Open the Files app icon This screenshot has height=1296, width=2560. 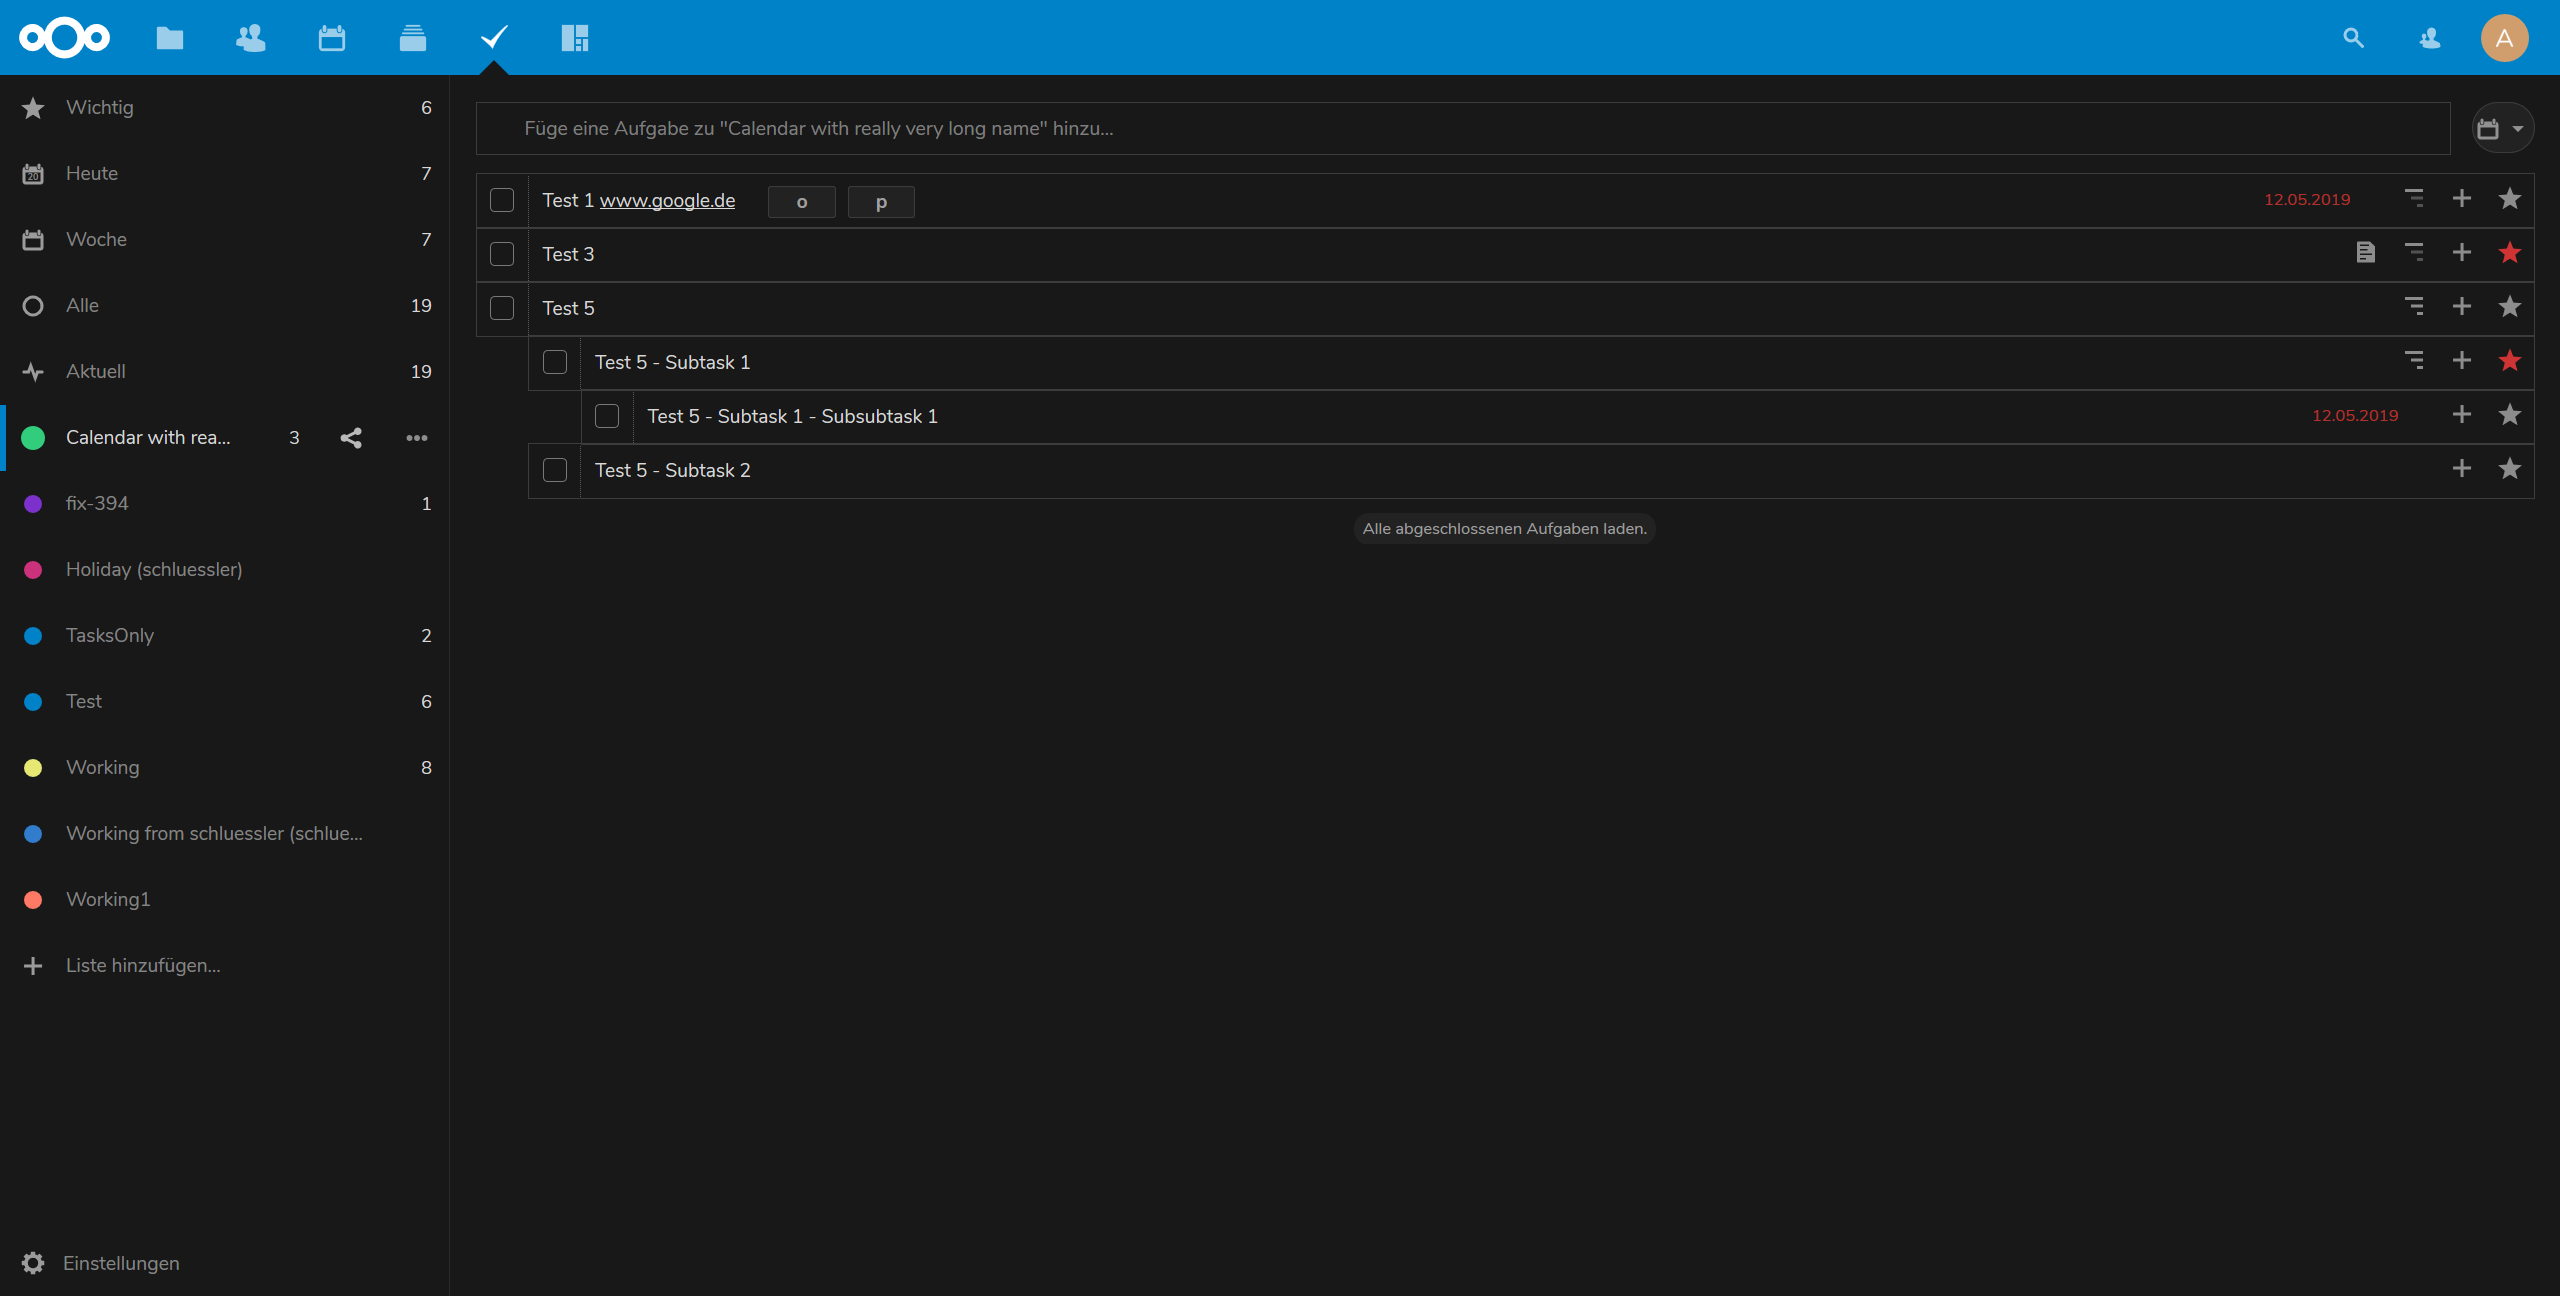170,38
